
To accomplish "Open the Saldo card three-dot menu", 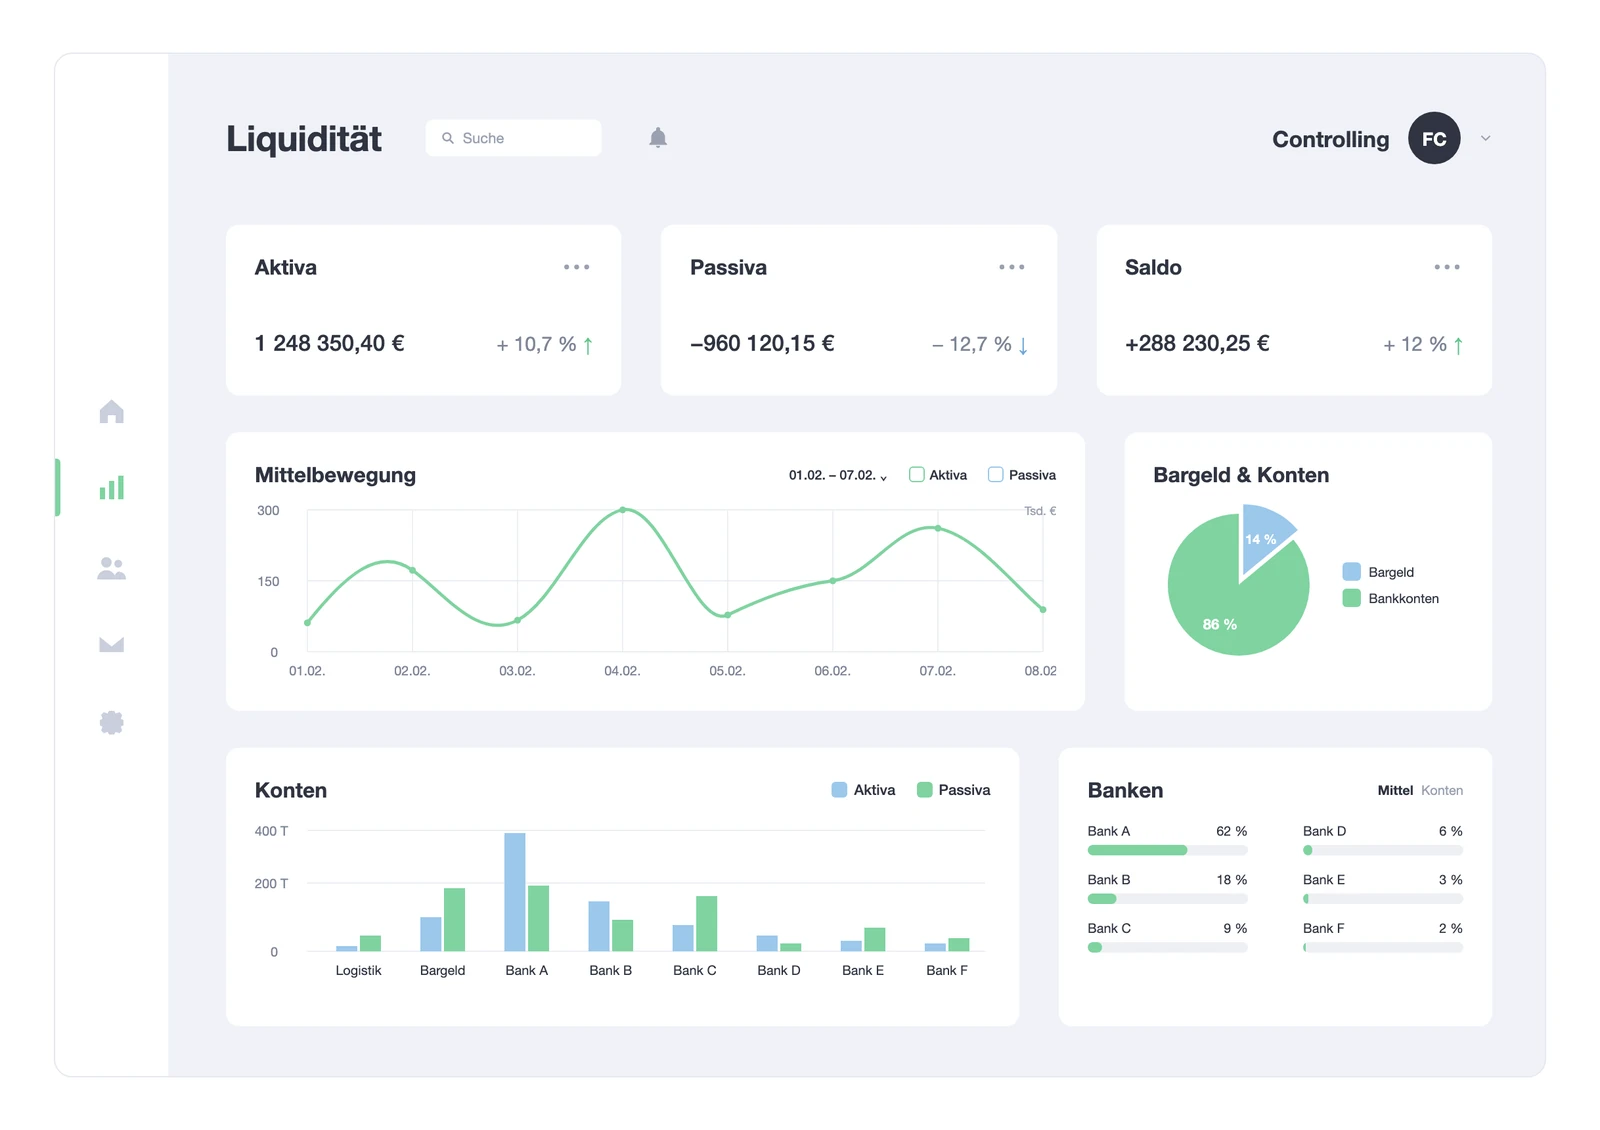I will coord(1447,267).
